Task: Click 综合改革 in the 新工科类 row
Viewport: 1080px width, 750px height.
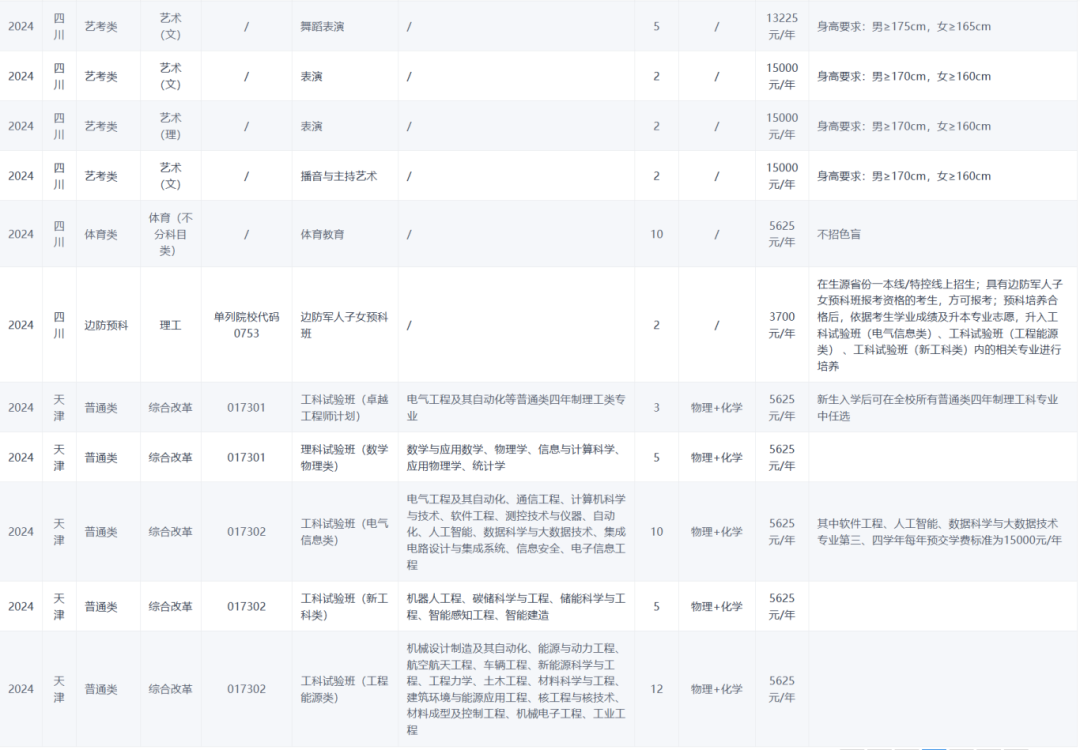Action: [170, 607]
